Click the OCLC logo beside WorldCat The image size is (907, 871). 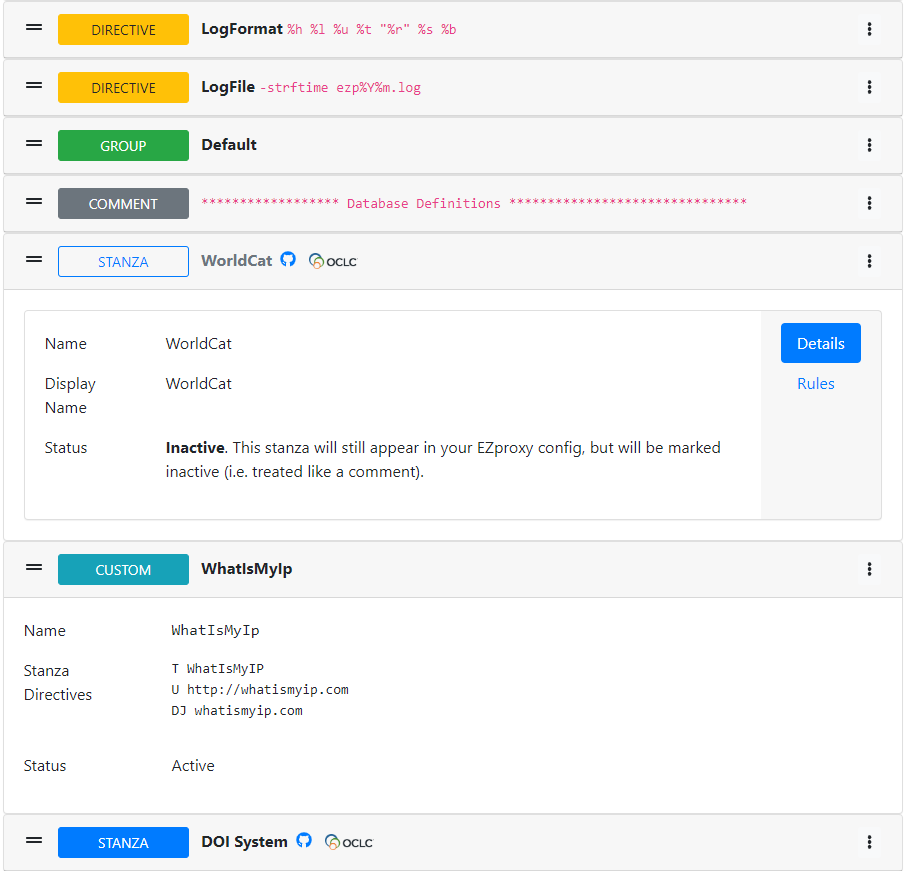click(x=333, y=261)
